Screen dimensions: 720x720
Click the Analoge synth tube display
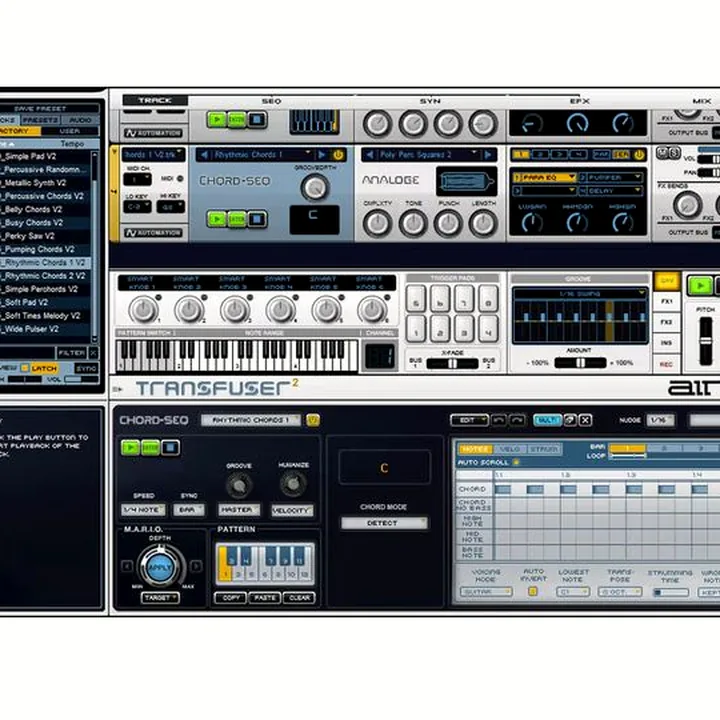466,181
